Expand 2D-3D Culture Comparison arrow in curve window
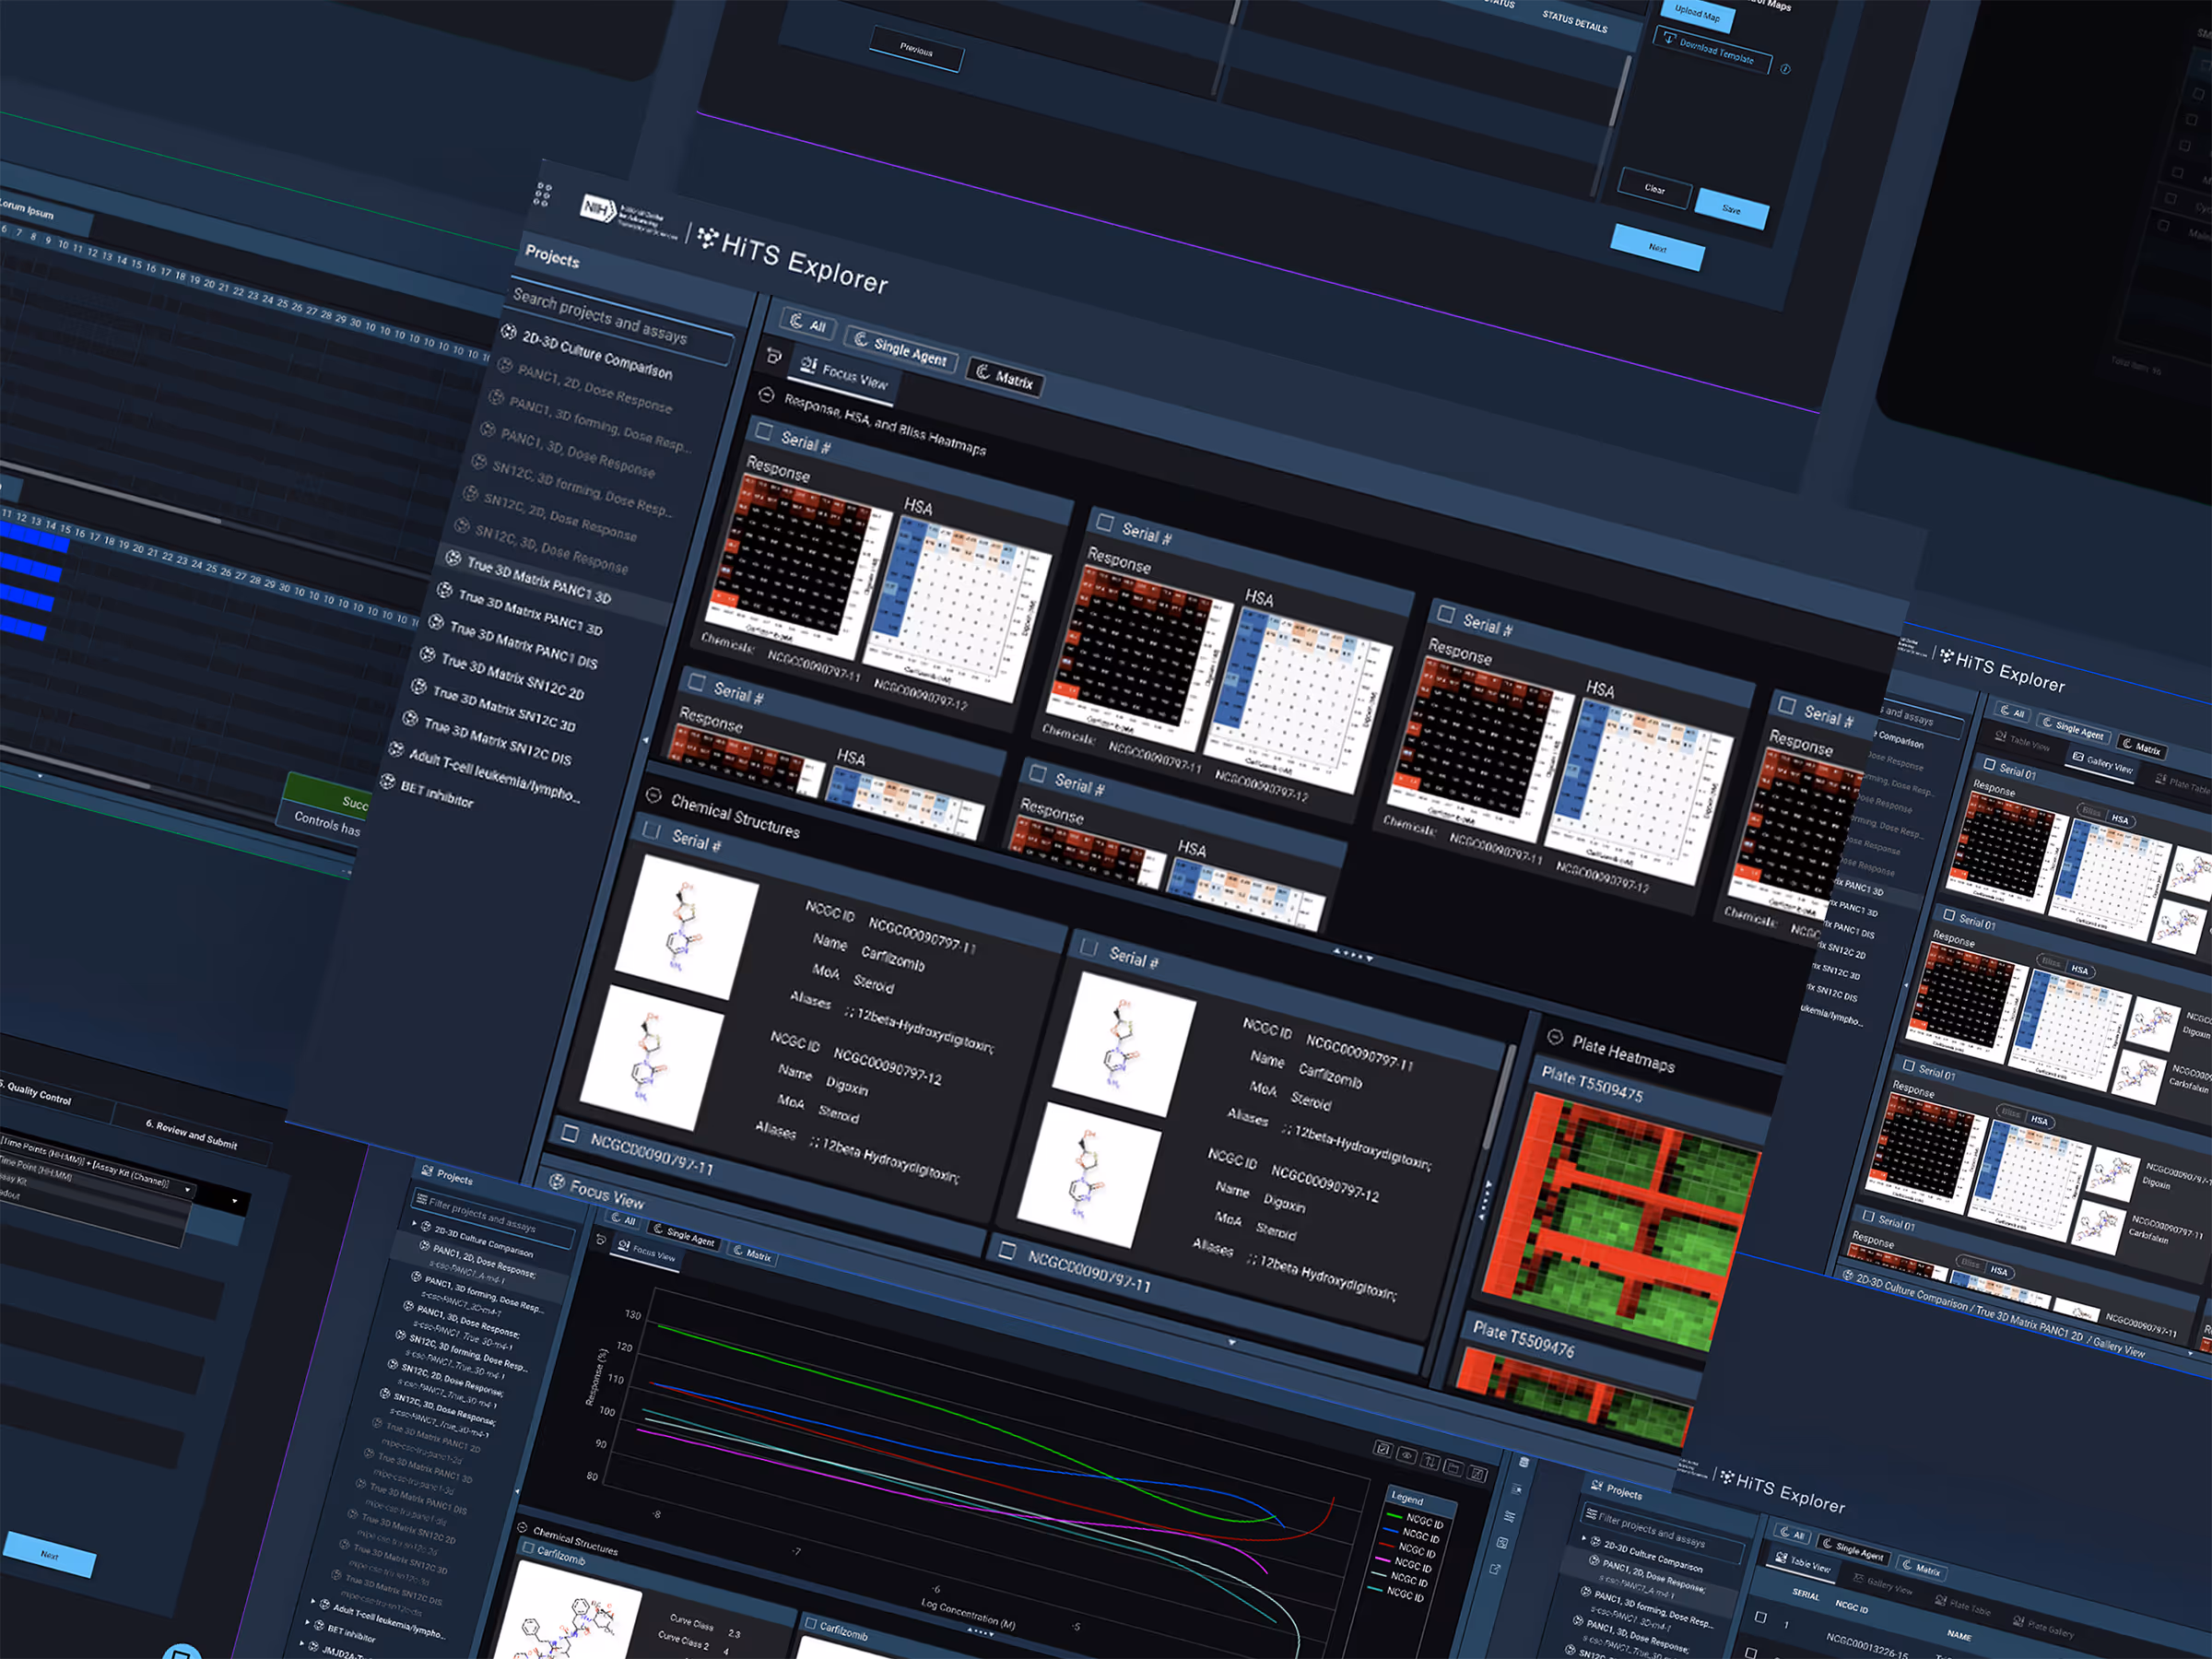The image size is (2212, 1659). point(415,1223)
